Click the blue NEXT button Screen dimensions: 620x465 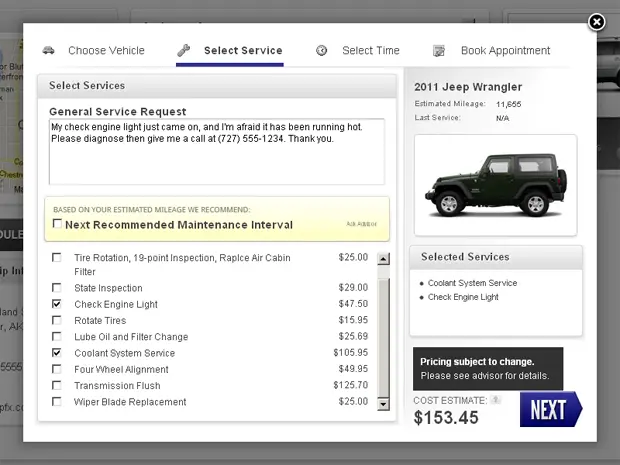coord(551,409)
